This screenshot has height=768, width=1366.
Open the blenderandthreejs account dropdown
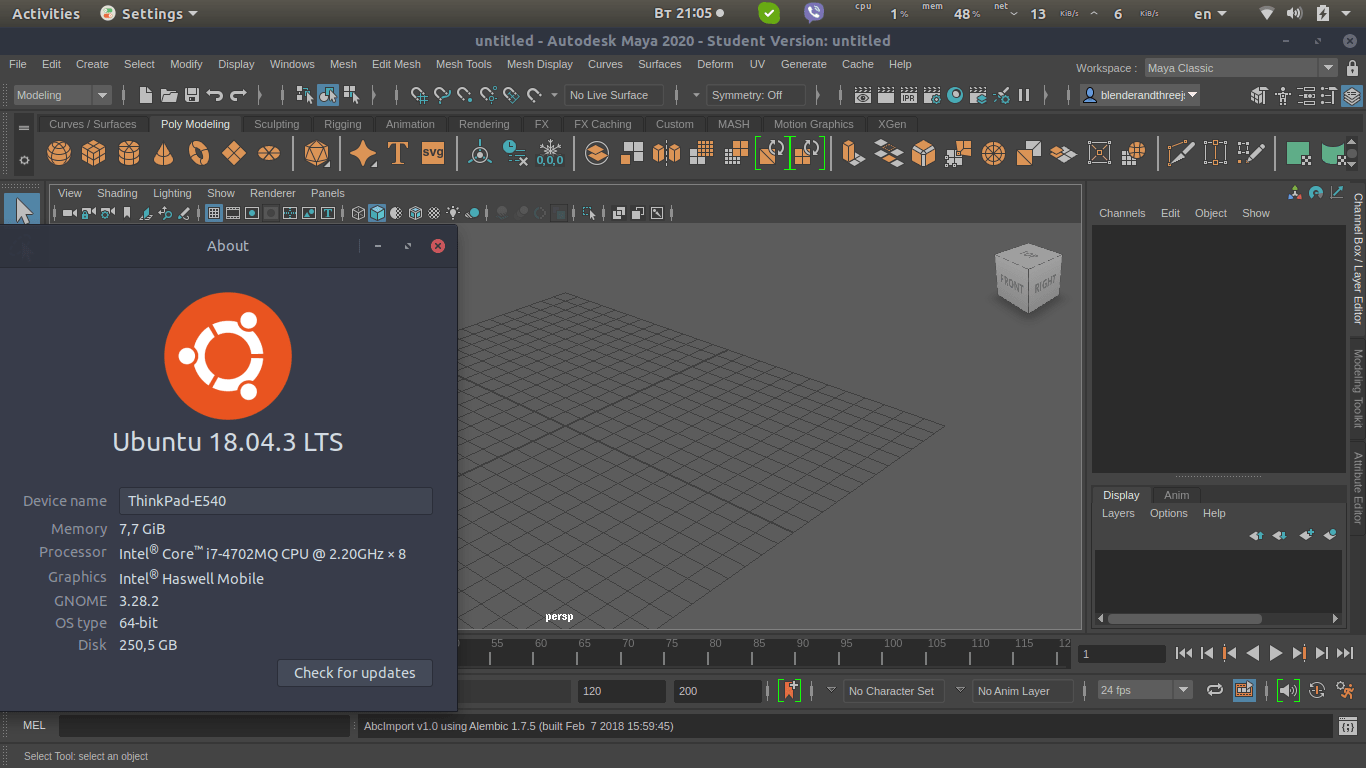[1141, 95]
